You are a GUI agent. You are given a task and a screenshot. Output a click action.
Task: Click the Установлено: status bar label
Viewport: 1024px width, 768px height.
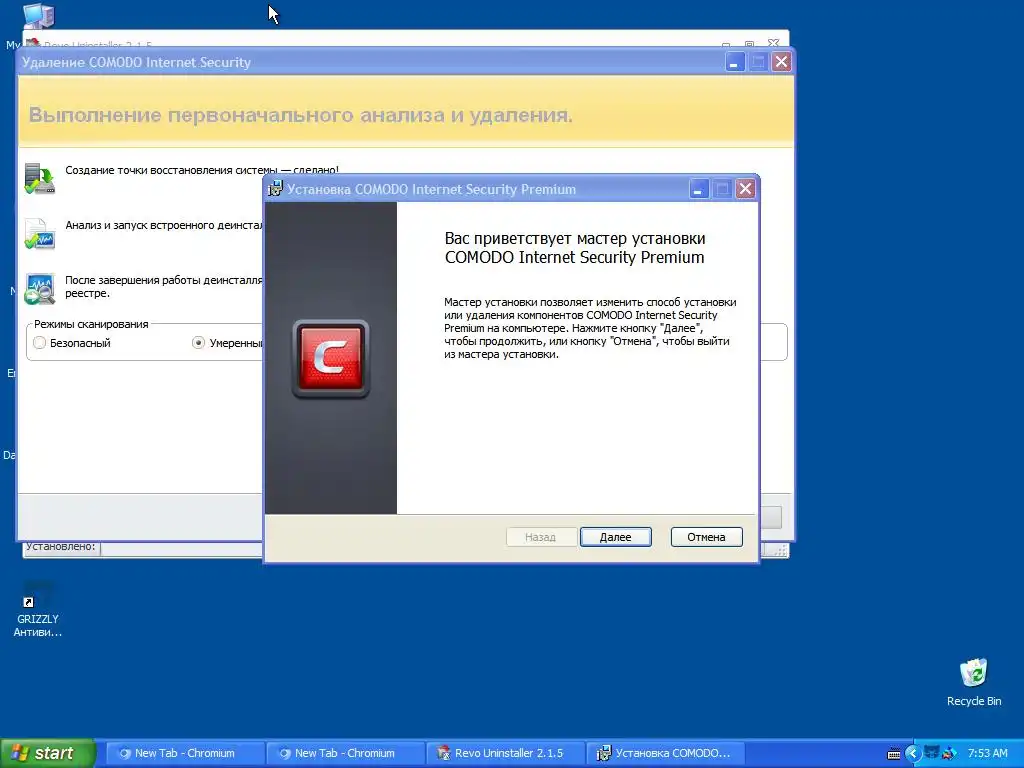61,547
